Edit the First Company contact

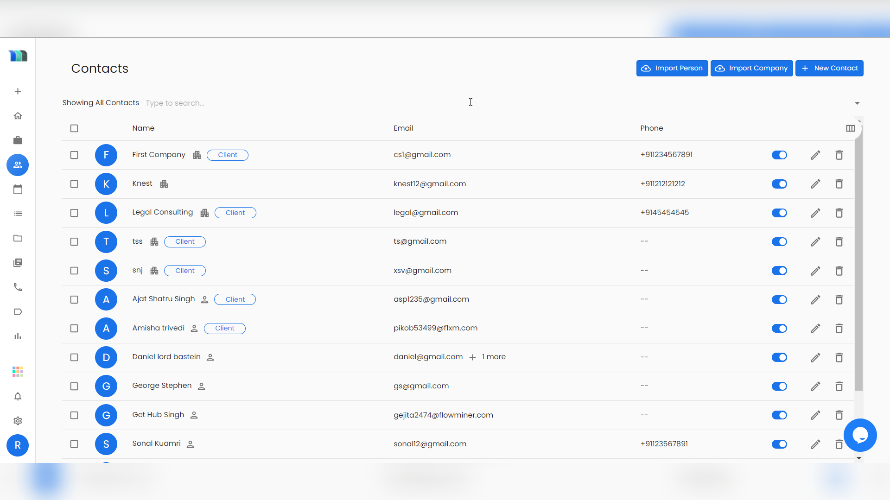coord(815,155)
